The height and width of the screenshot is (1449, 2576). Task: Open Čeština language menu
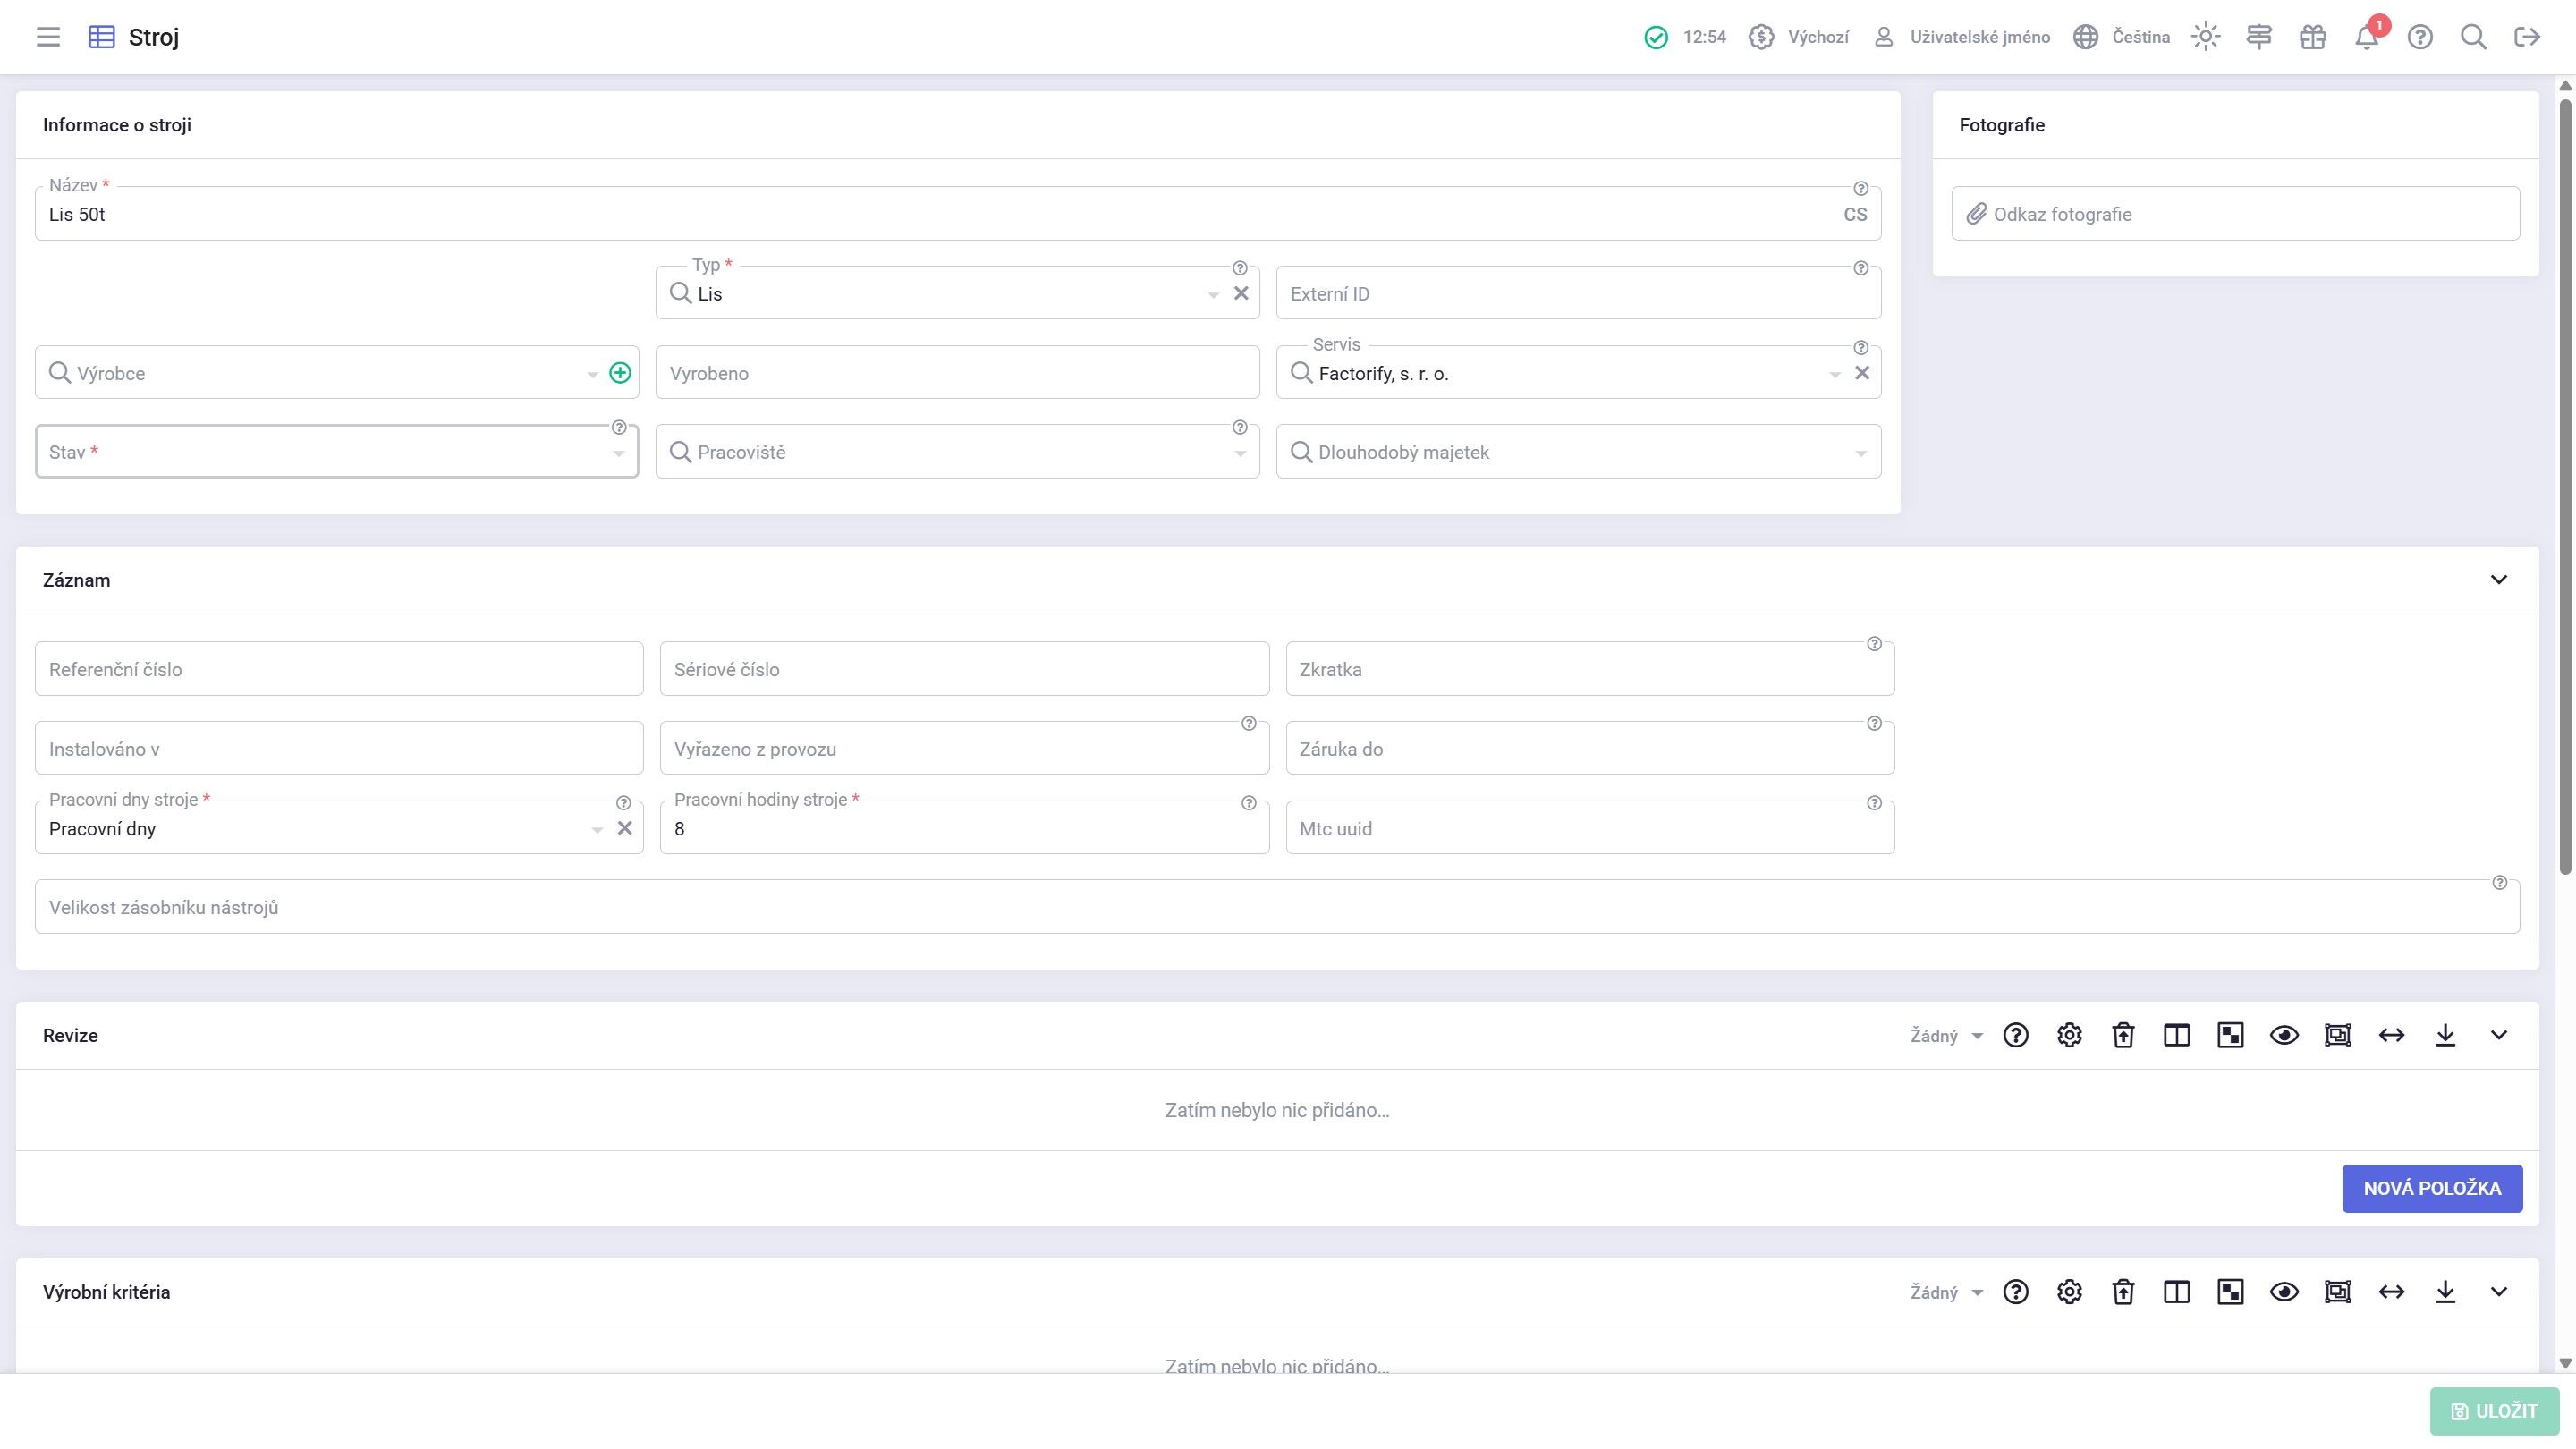click(2121, 37)
